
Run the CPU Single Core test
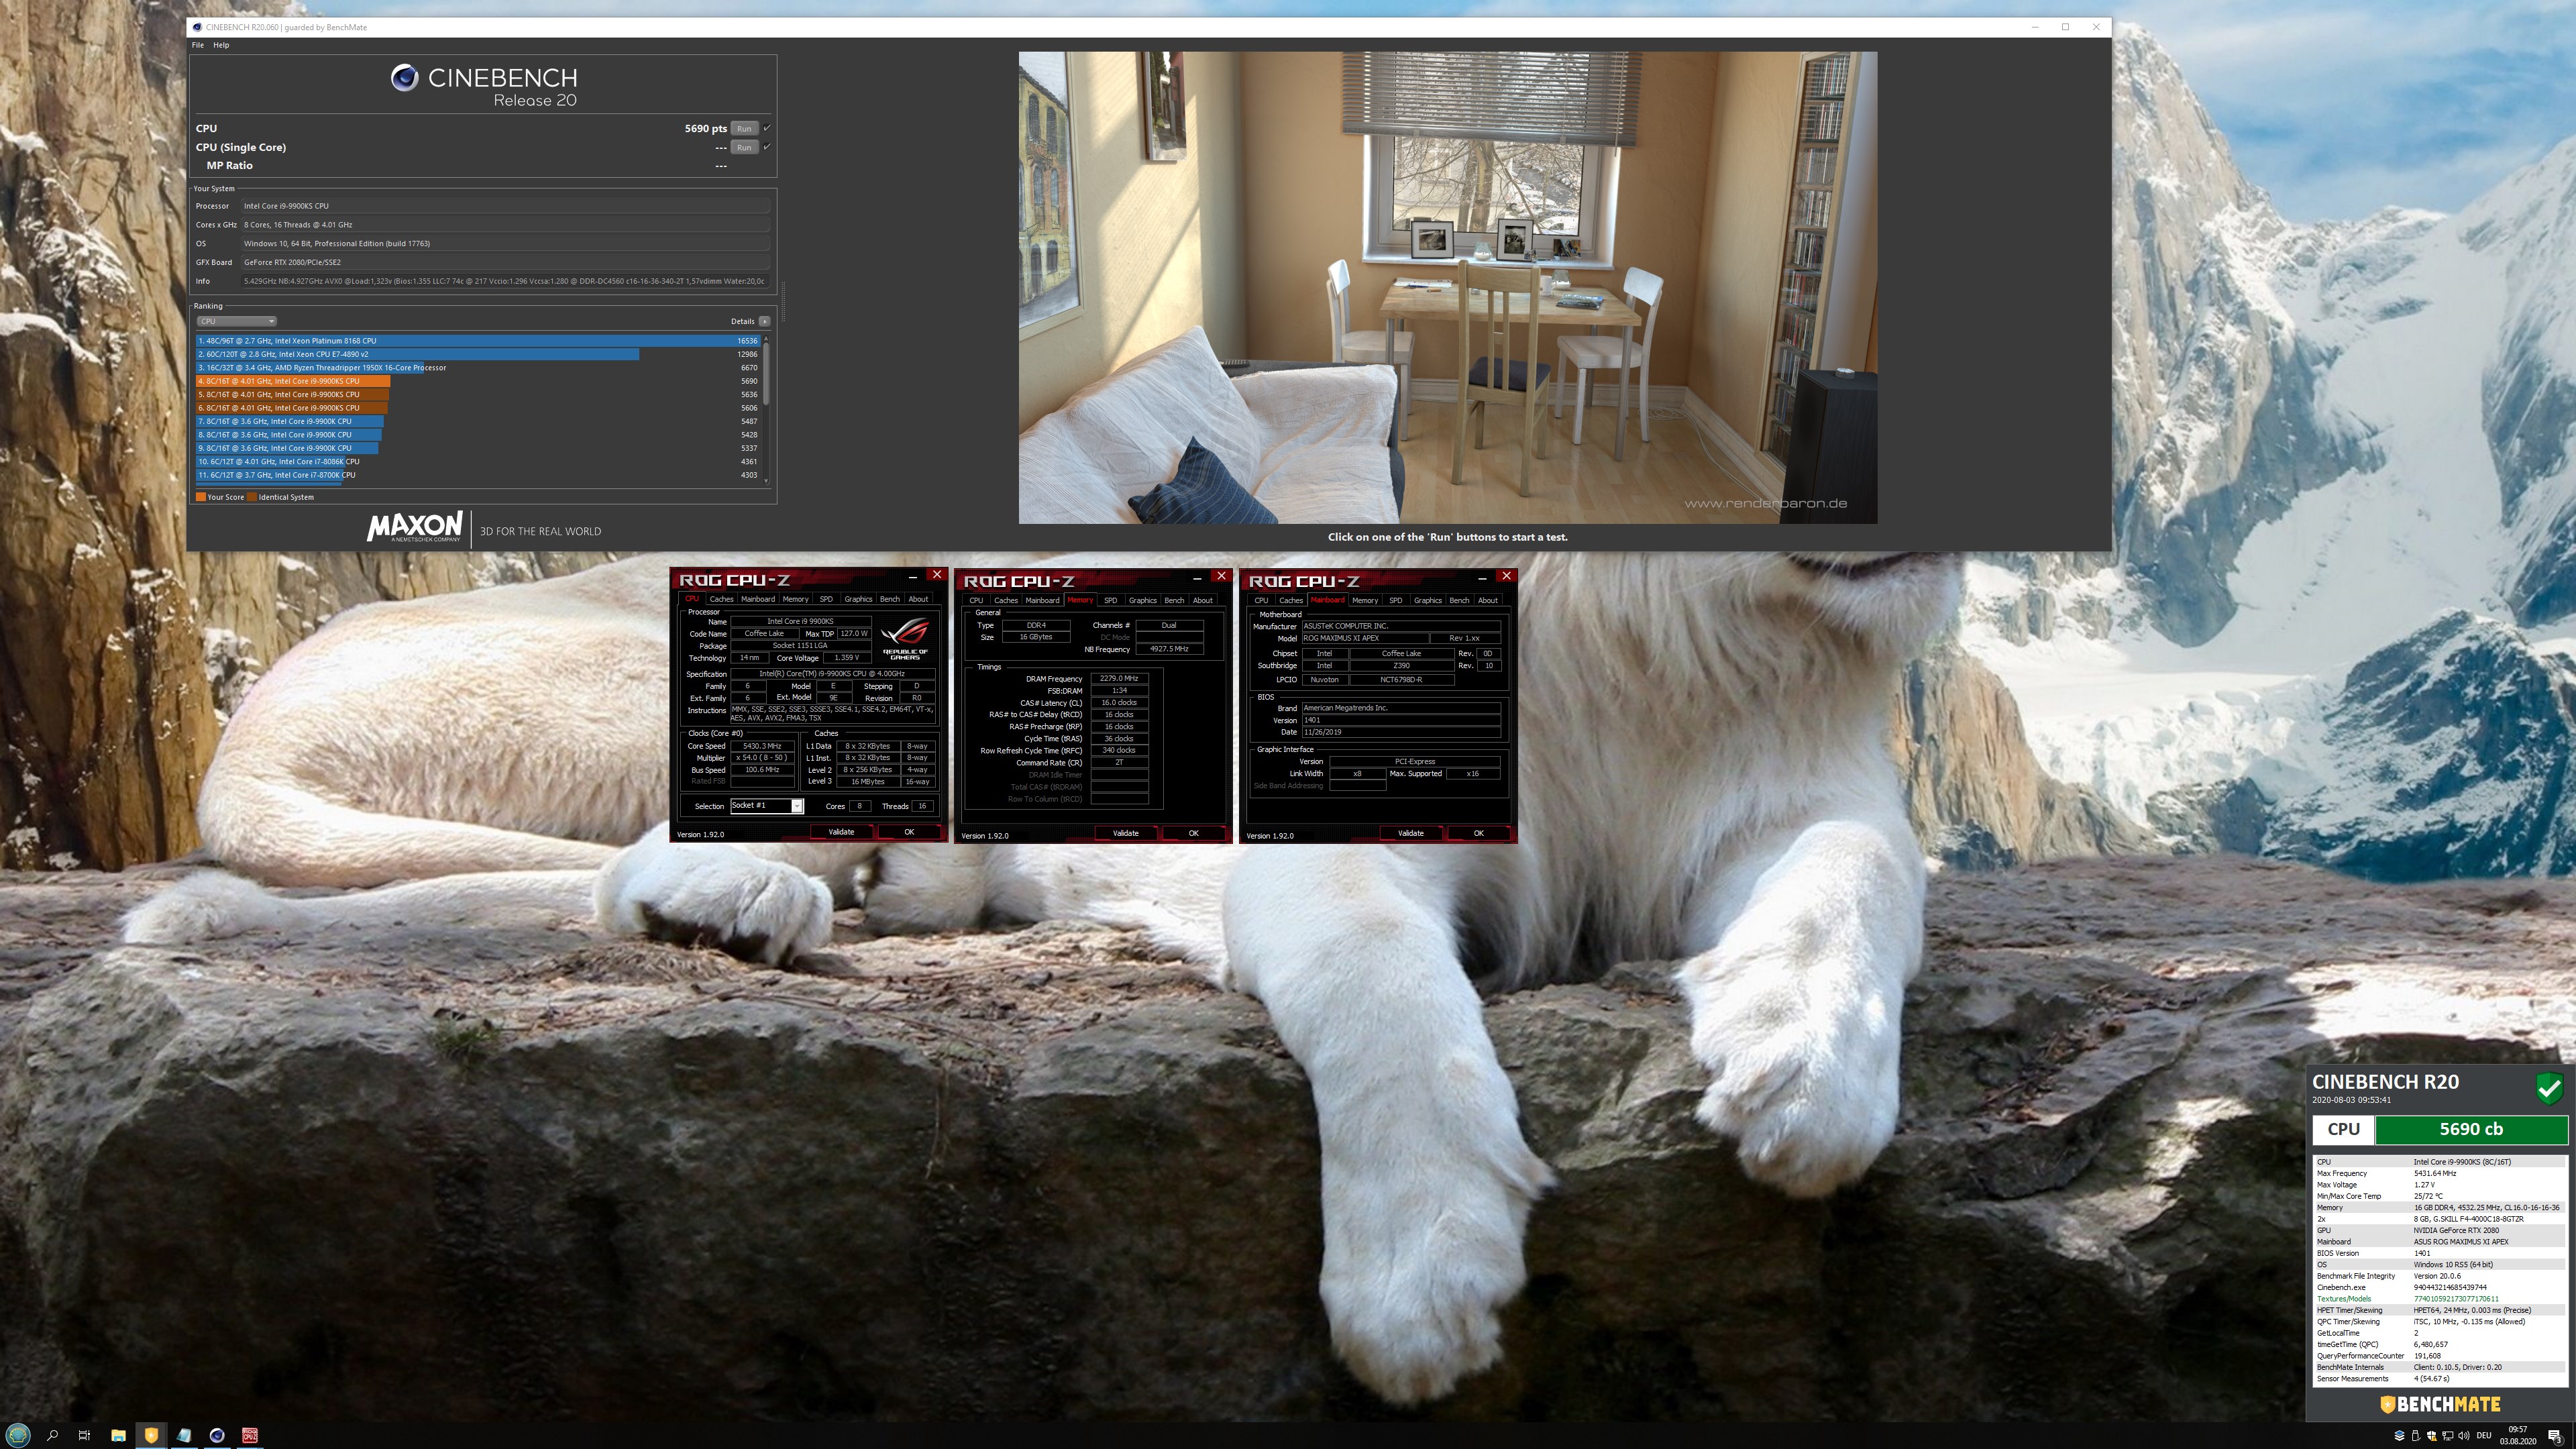[744, 147]
